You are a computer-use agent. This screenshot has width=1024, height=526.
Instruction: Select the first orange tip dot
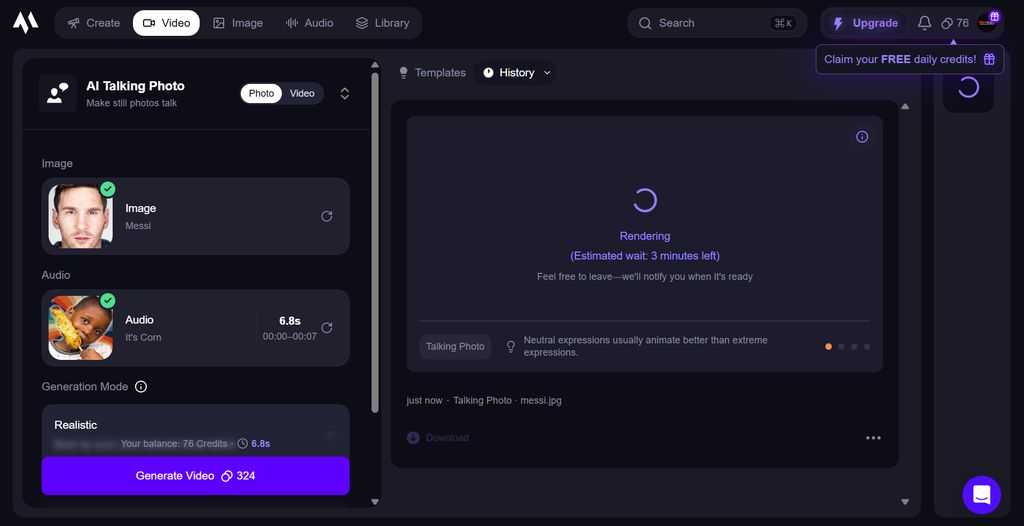pyautogui.click(x=829, y=346)
